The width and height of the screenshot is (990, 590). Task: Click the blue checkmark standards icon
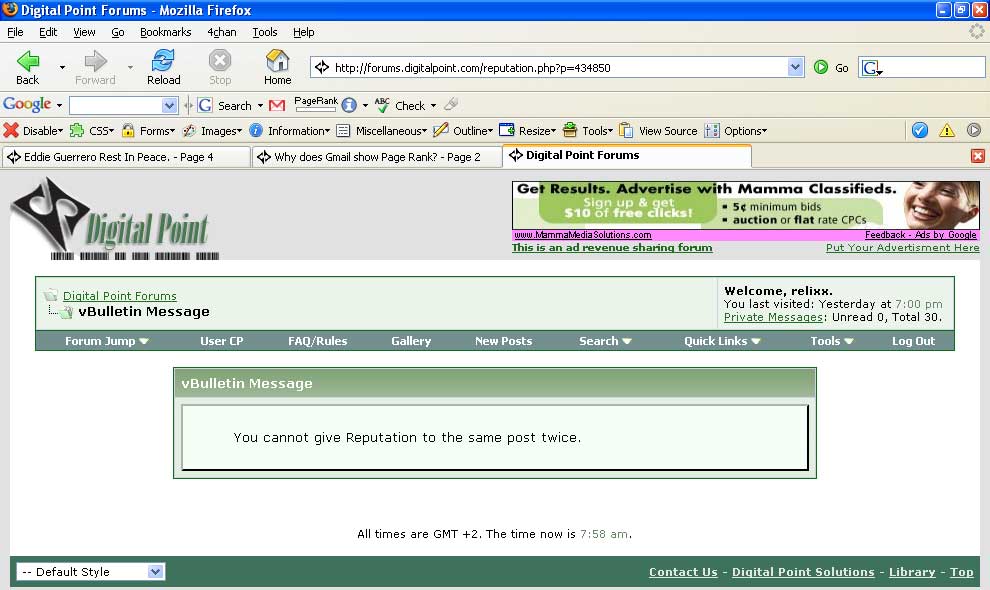(920, 130)
